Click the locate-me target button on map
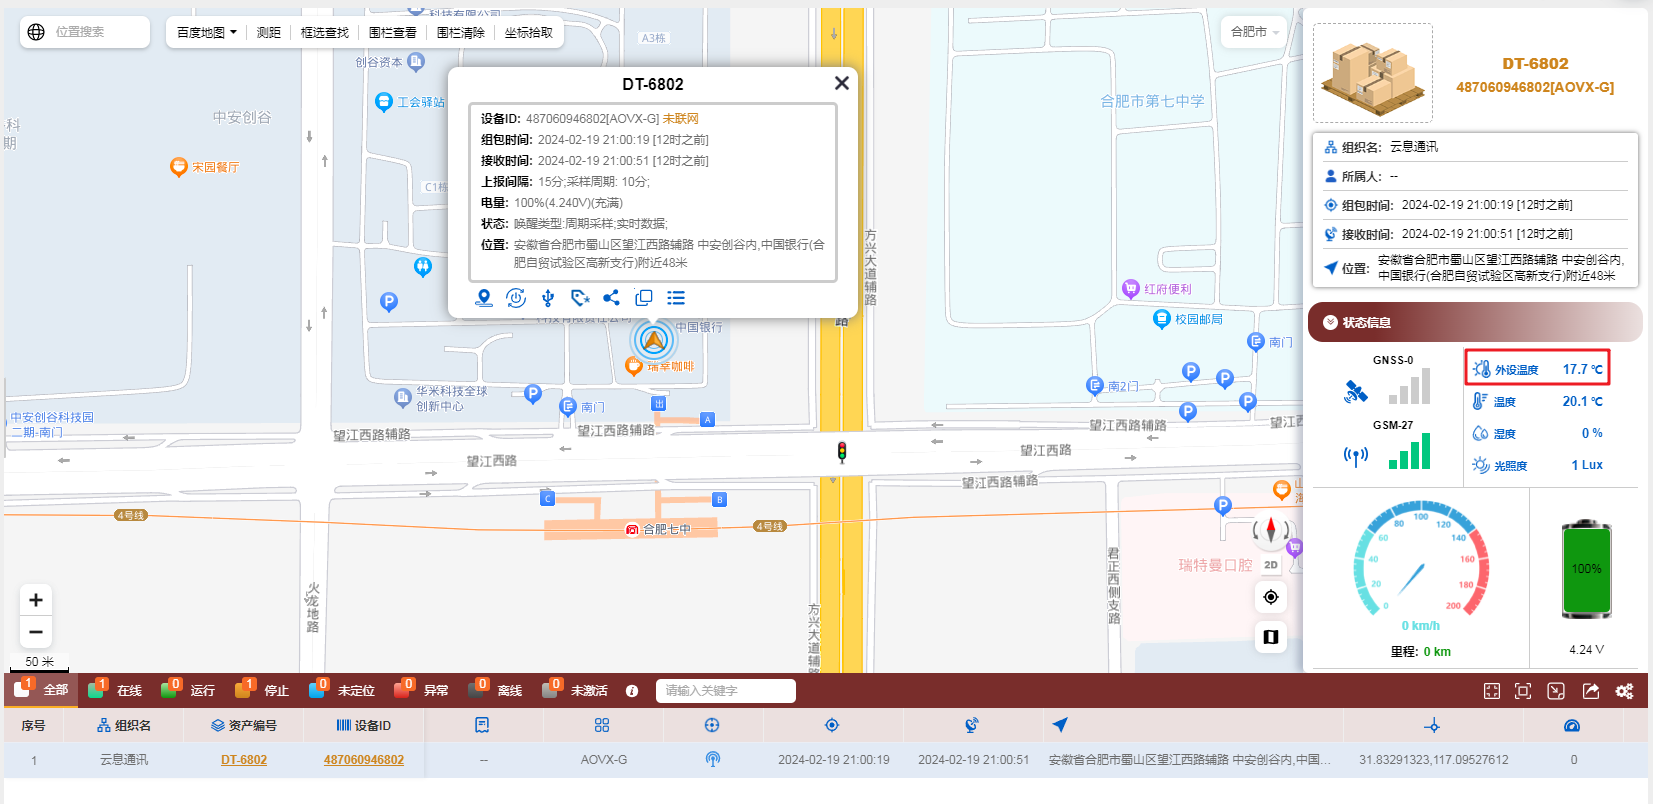Screen dimensions: 1653x804 (x=1271, y=597)
